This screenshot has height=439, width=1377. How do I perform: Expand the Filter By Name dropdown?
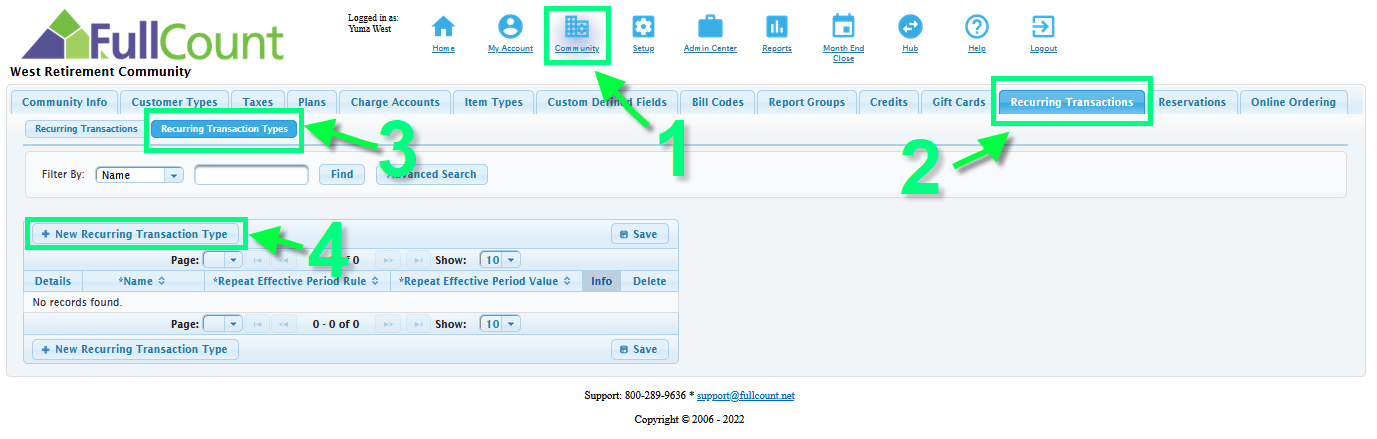coord(173,175)
